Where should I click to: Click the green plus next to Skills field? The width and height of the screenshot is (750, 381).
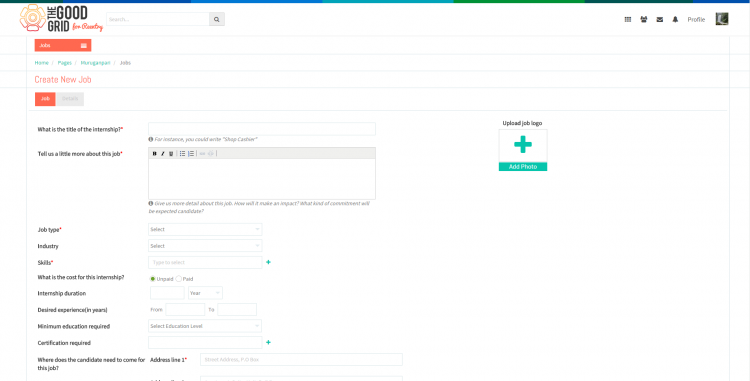pyautogui.click(x=268, y=262)
